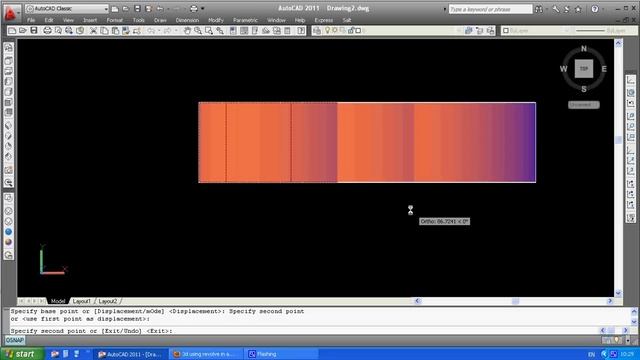The image size is (640, 360).
Task: Click the keyword search input field
Action: (x=490, y=9)
